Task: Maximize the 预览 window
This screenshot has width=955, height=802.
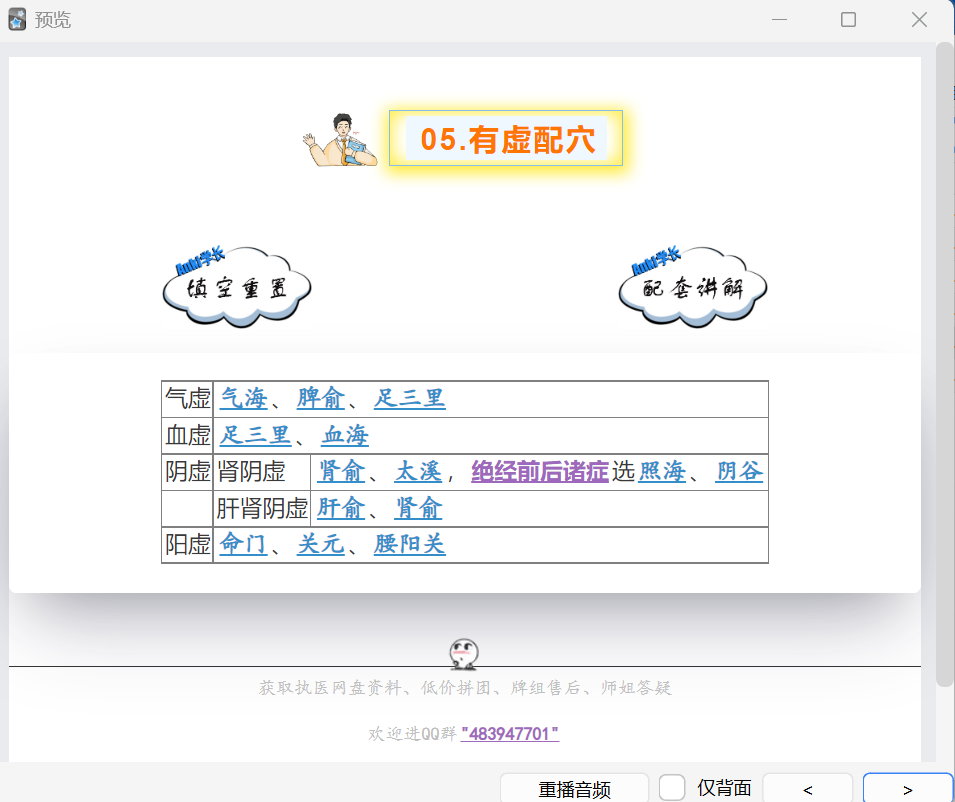Action: (x=848, y=19)
